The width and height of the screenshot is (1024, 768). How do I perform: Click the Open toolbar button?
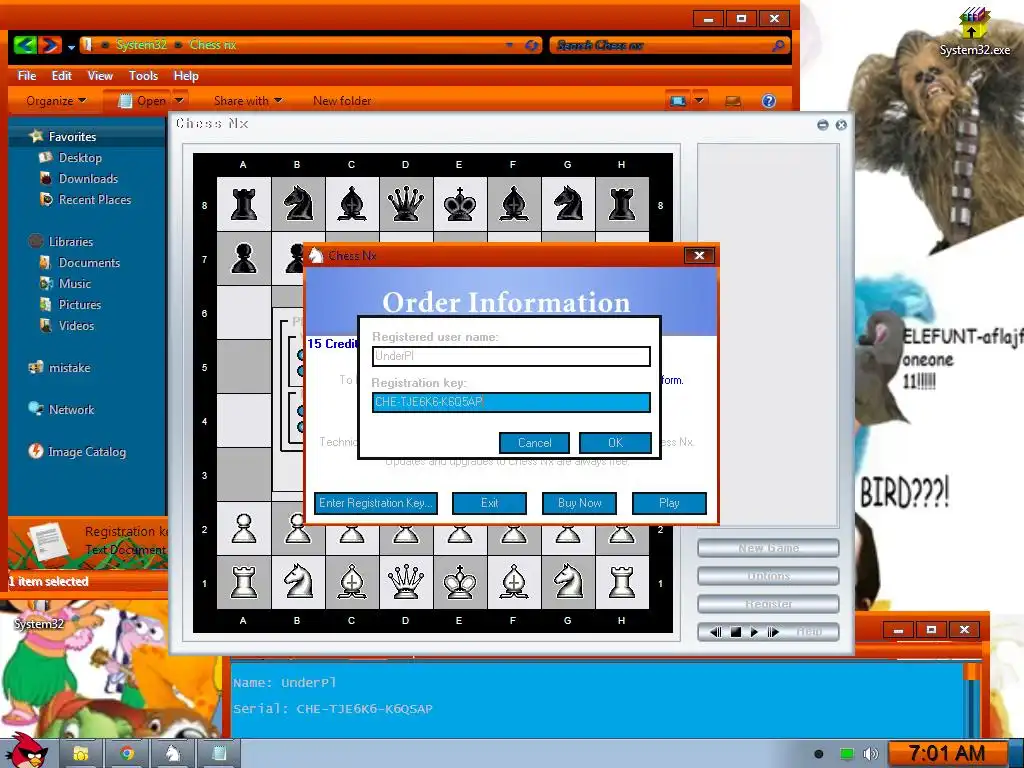[142, 101]
